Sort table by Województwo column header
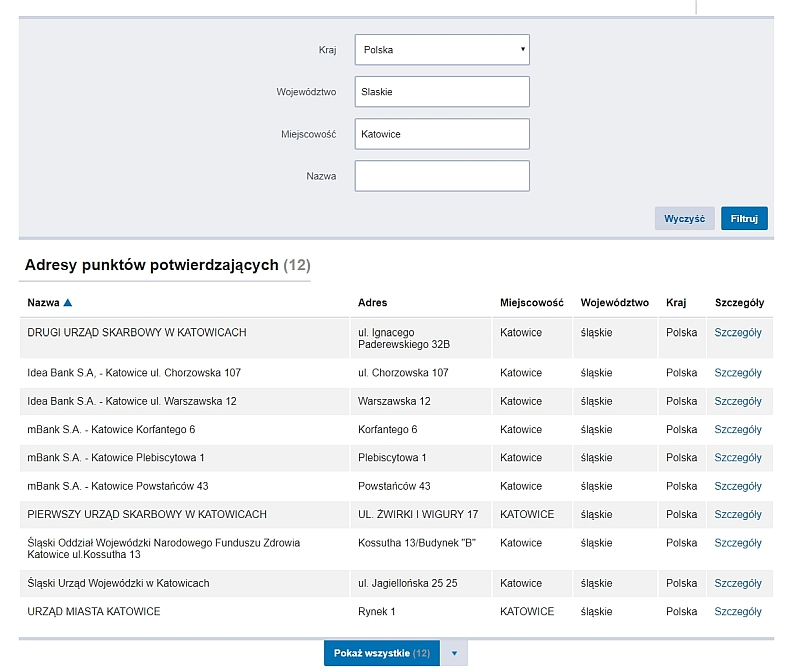Screen dimensions: 800x672 pyautogui.click(x=614, y=303)
